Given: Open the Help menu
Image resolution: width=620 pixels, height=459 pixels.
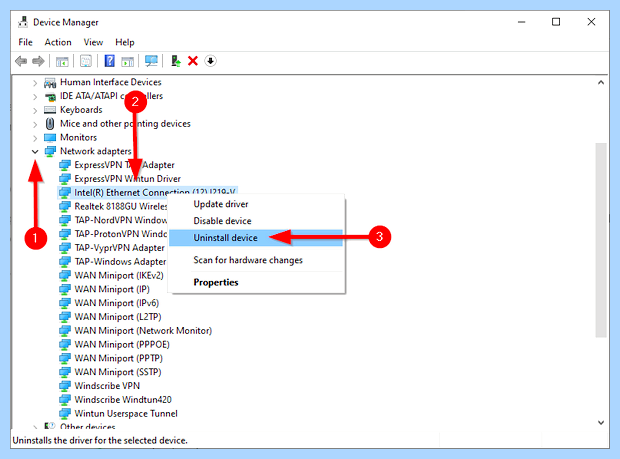Looking at the screenshot, I should point(125,42).
